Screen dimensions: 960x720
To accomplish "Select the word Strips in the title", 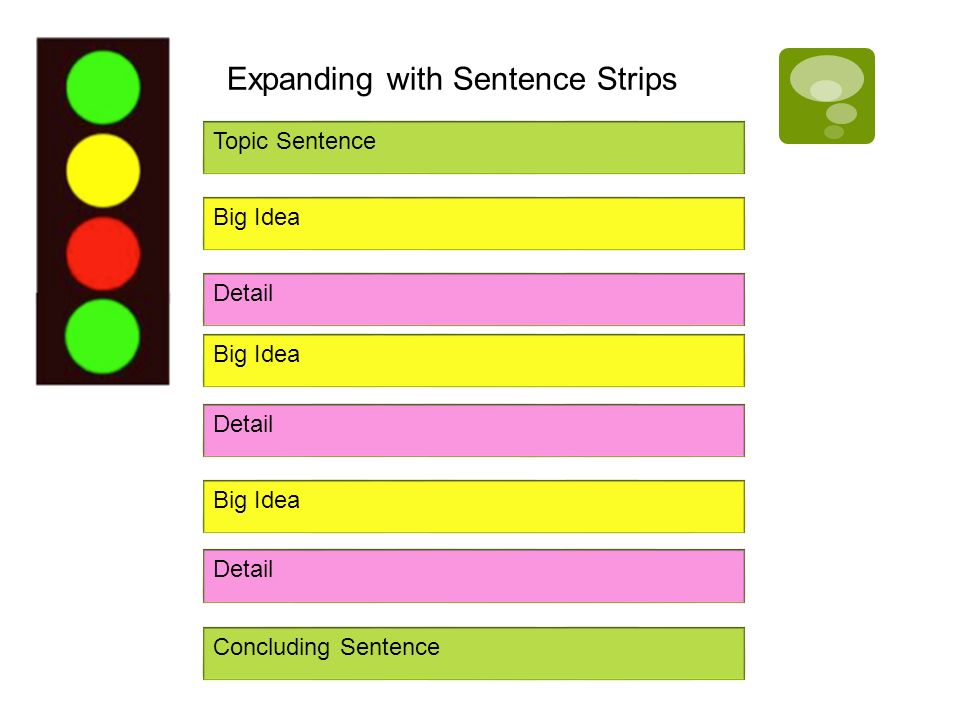I will tap(637, 80).
